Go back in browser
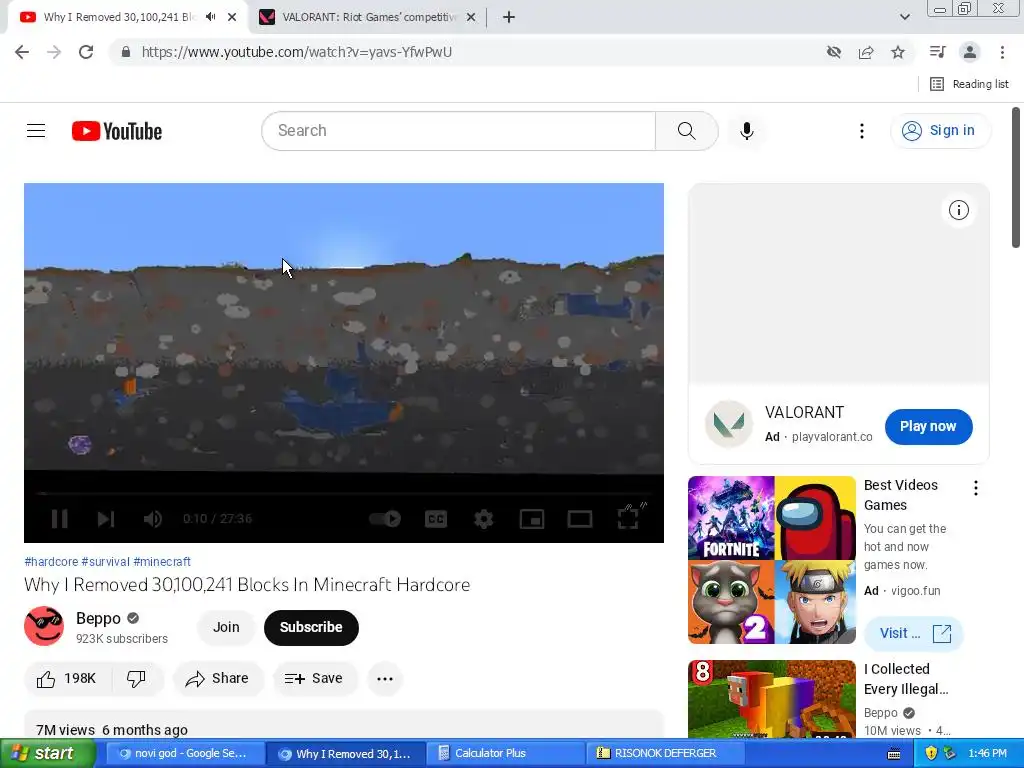This screenshot has width=1024, height=768. click(22, 52)
